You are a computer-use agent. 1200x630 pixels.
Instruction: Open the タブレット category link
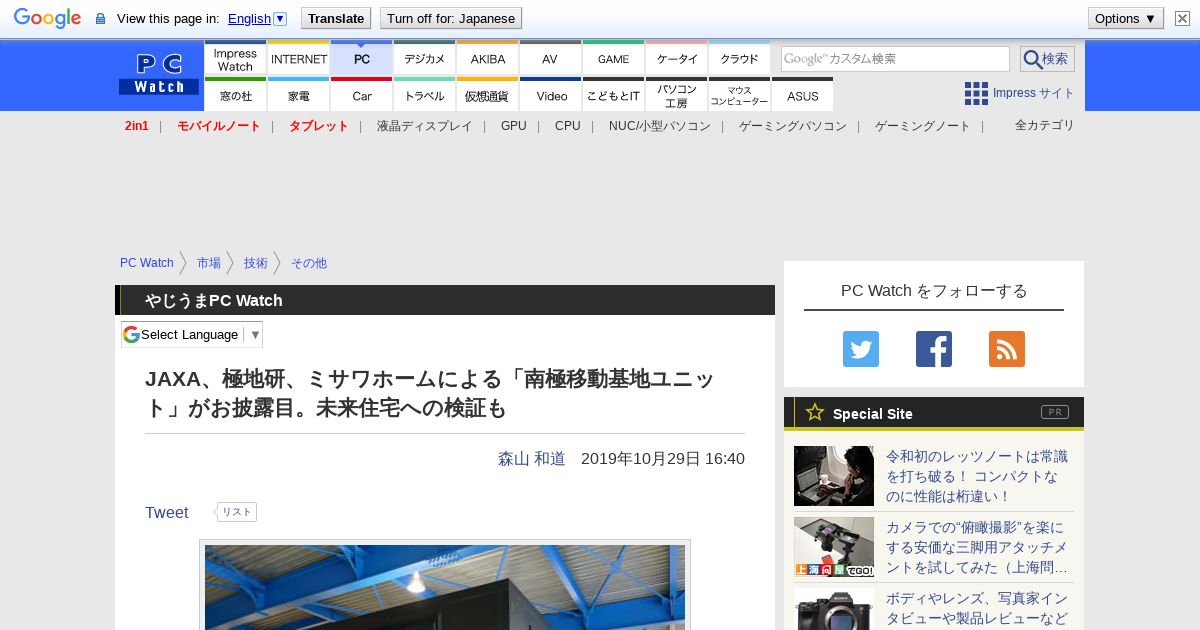click(x=319, y=126)
